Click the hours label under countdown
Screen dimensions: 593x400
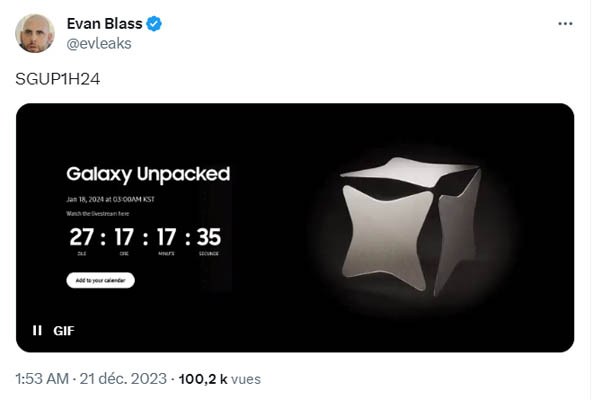[x=124, y=254]
